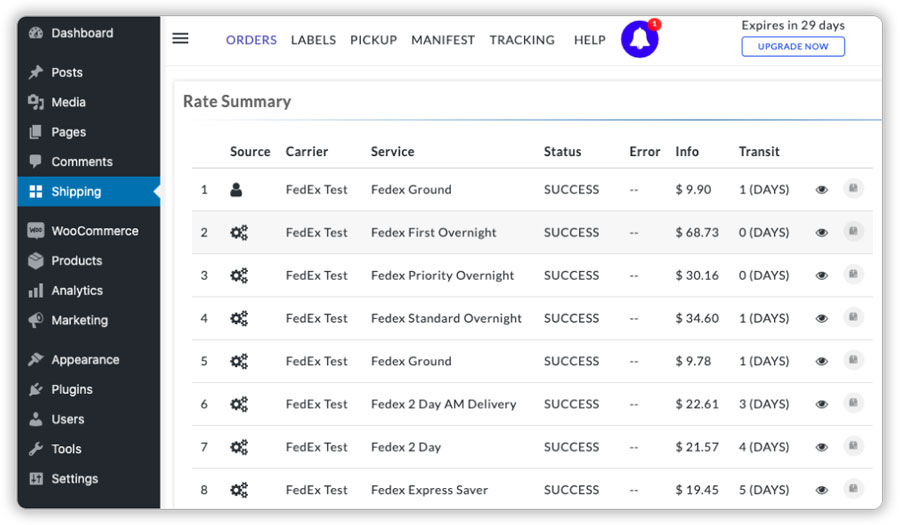Open Media in the sidebar
The image size is (900, 525).
(88, 102)
